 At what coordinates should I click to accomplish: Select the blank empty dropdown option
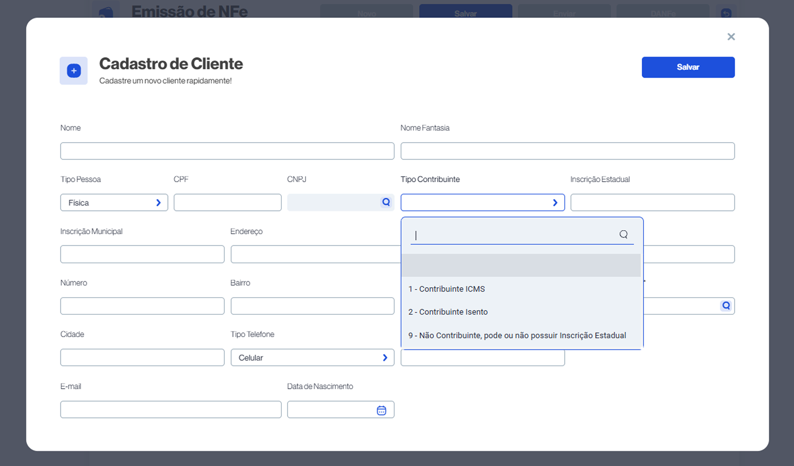pos(520,266)
